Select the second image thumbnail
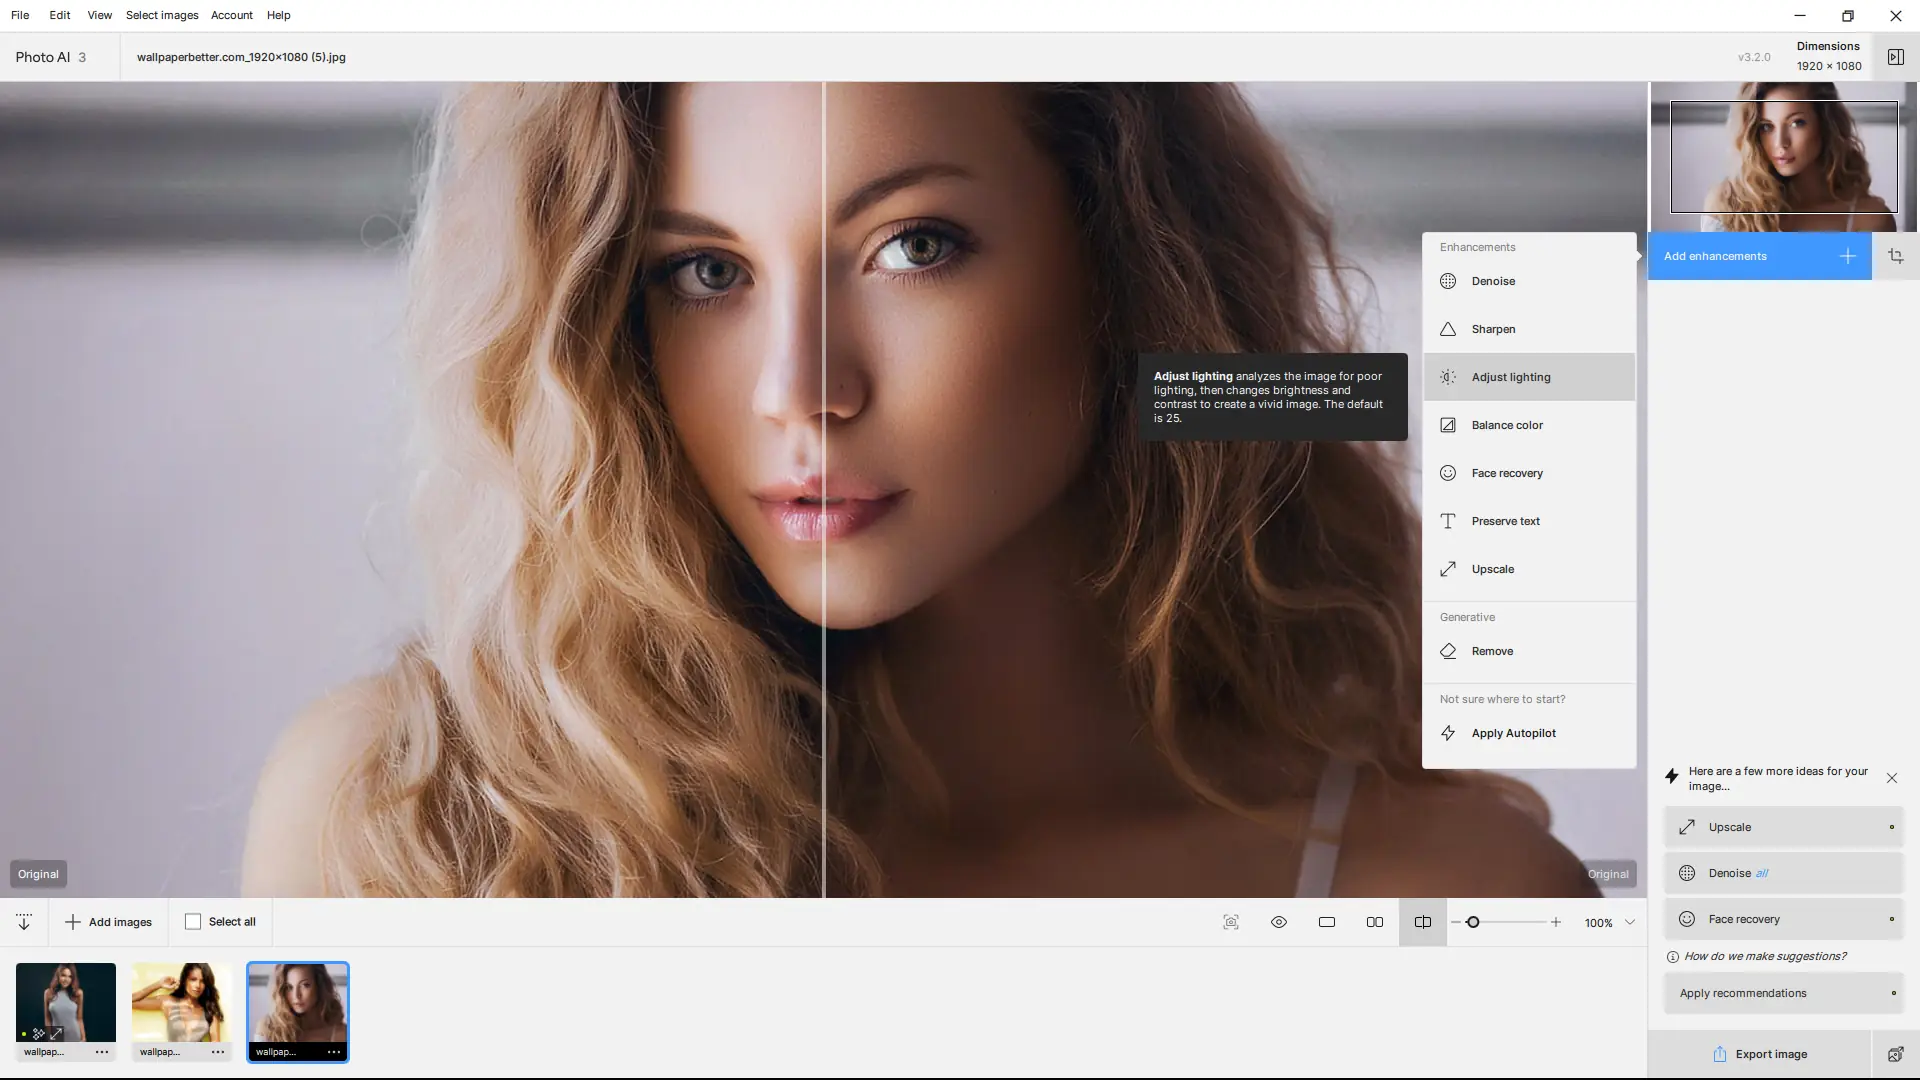 (181, 1002)
